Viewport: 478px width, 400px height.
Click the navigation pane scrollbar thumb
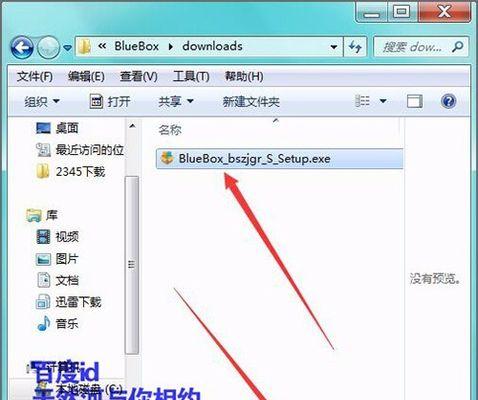tap(132, 265)
